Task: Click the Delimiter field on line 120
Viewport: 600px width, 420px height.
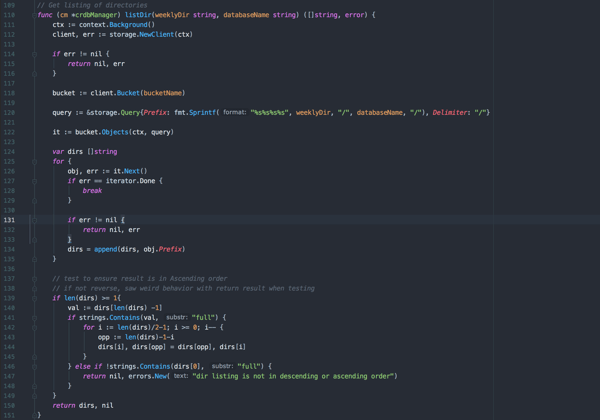Action: pos(450,113)
